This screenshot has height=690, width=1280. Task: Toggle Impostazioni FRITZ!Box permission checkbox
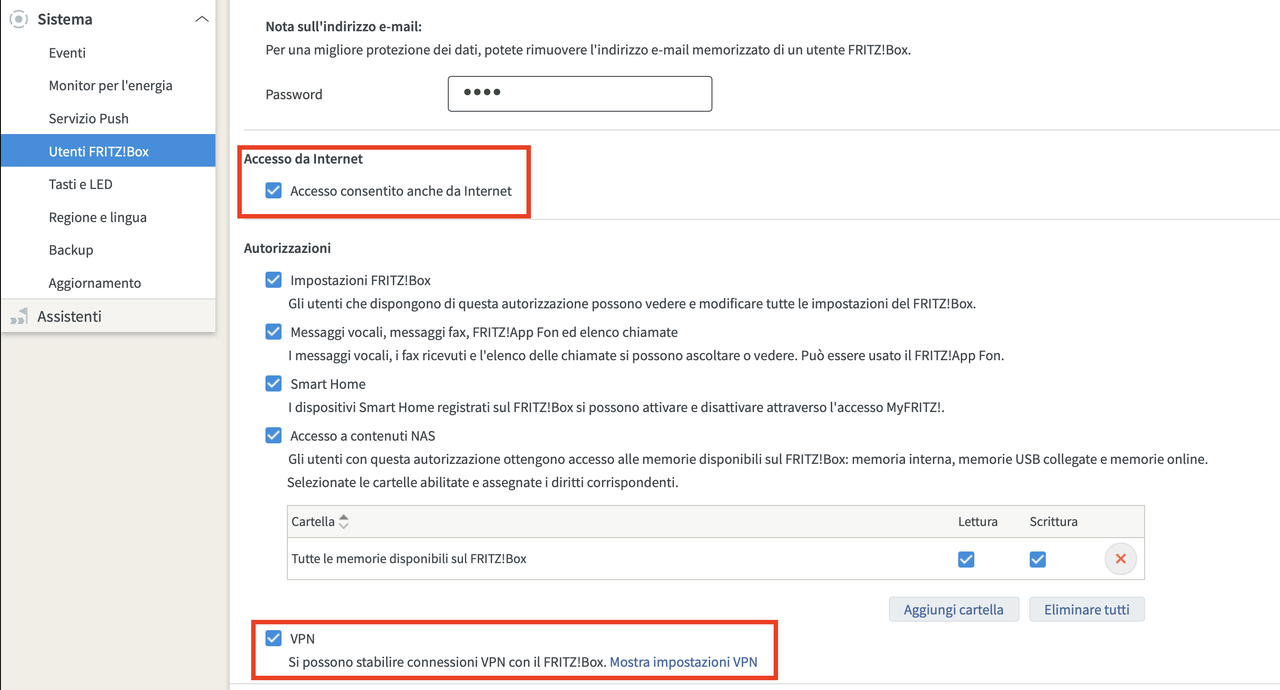click(273, 280)
